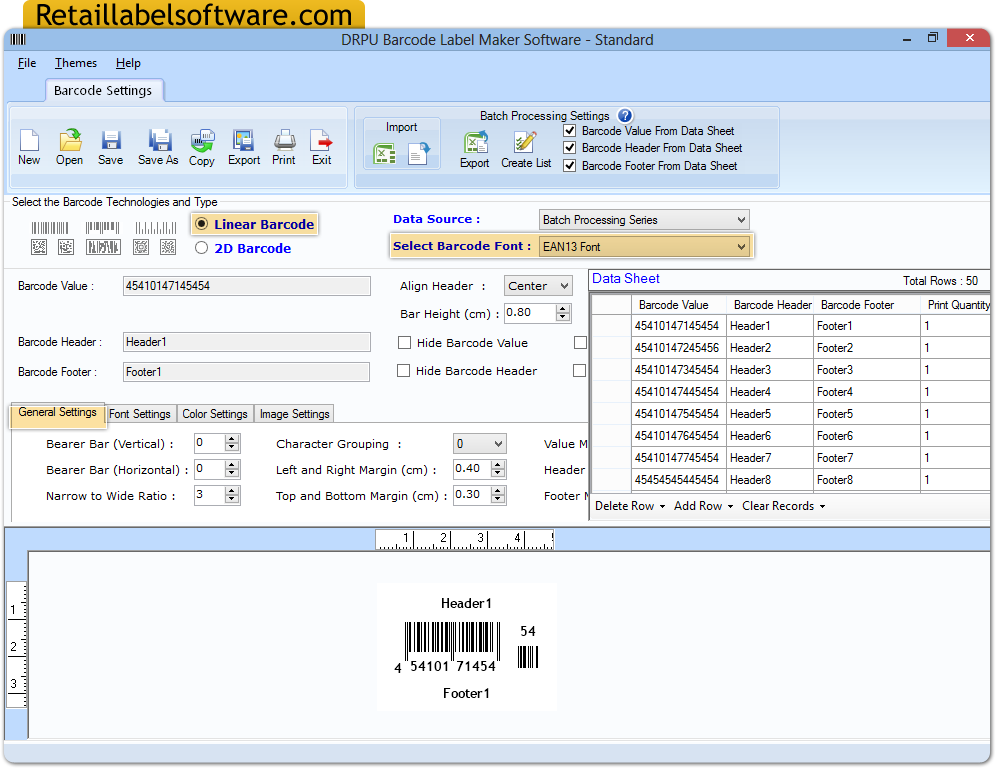Select Footer8 cell in data sheet
The width and height of the screenshot is (996, 768).
point(867,480)
